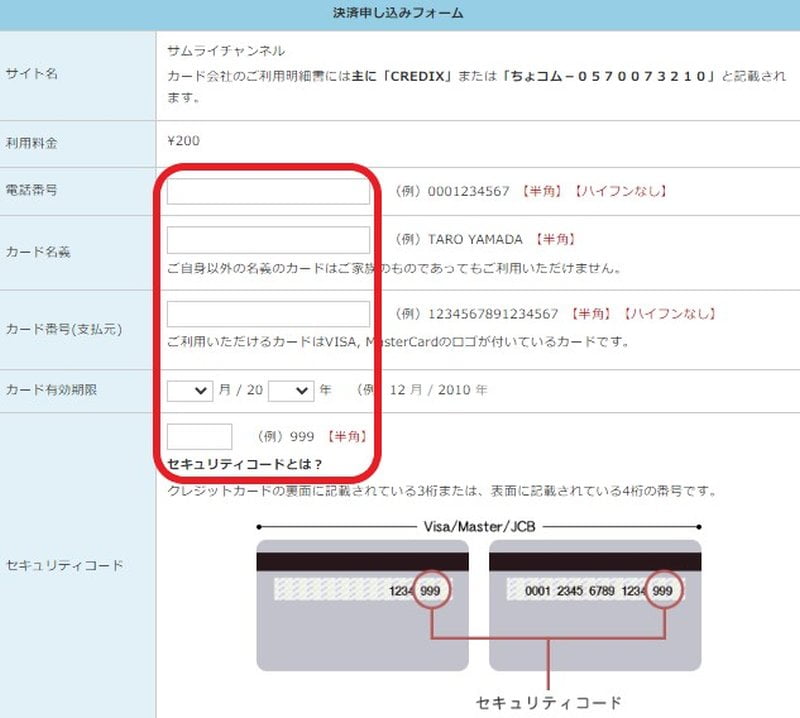Click the '電話番号' row label

(31, 190)
